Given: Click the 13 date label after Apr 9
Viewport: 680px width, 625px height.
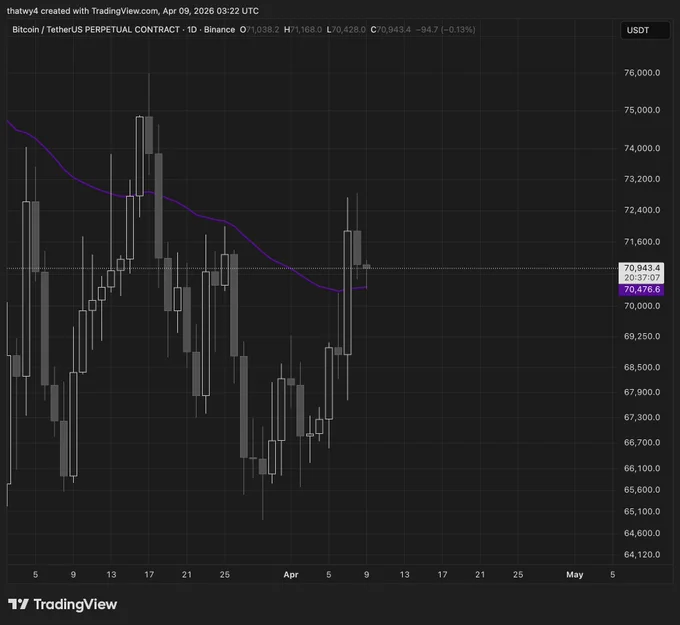Looking at the screenshot, I should 404,575.
